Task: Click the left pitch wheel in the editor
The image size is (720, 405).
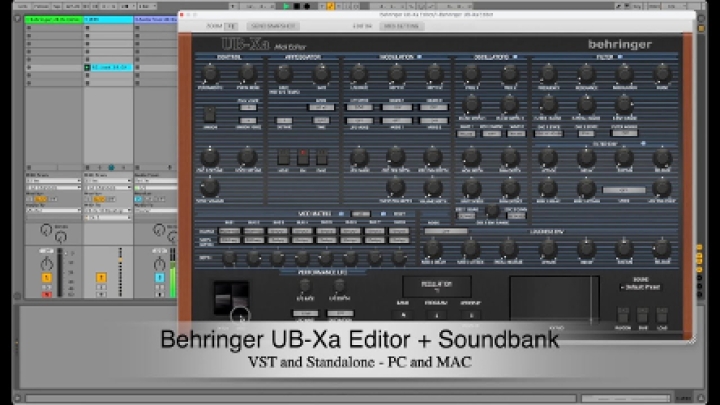Action: click(223, 299)
